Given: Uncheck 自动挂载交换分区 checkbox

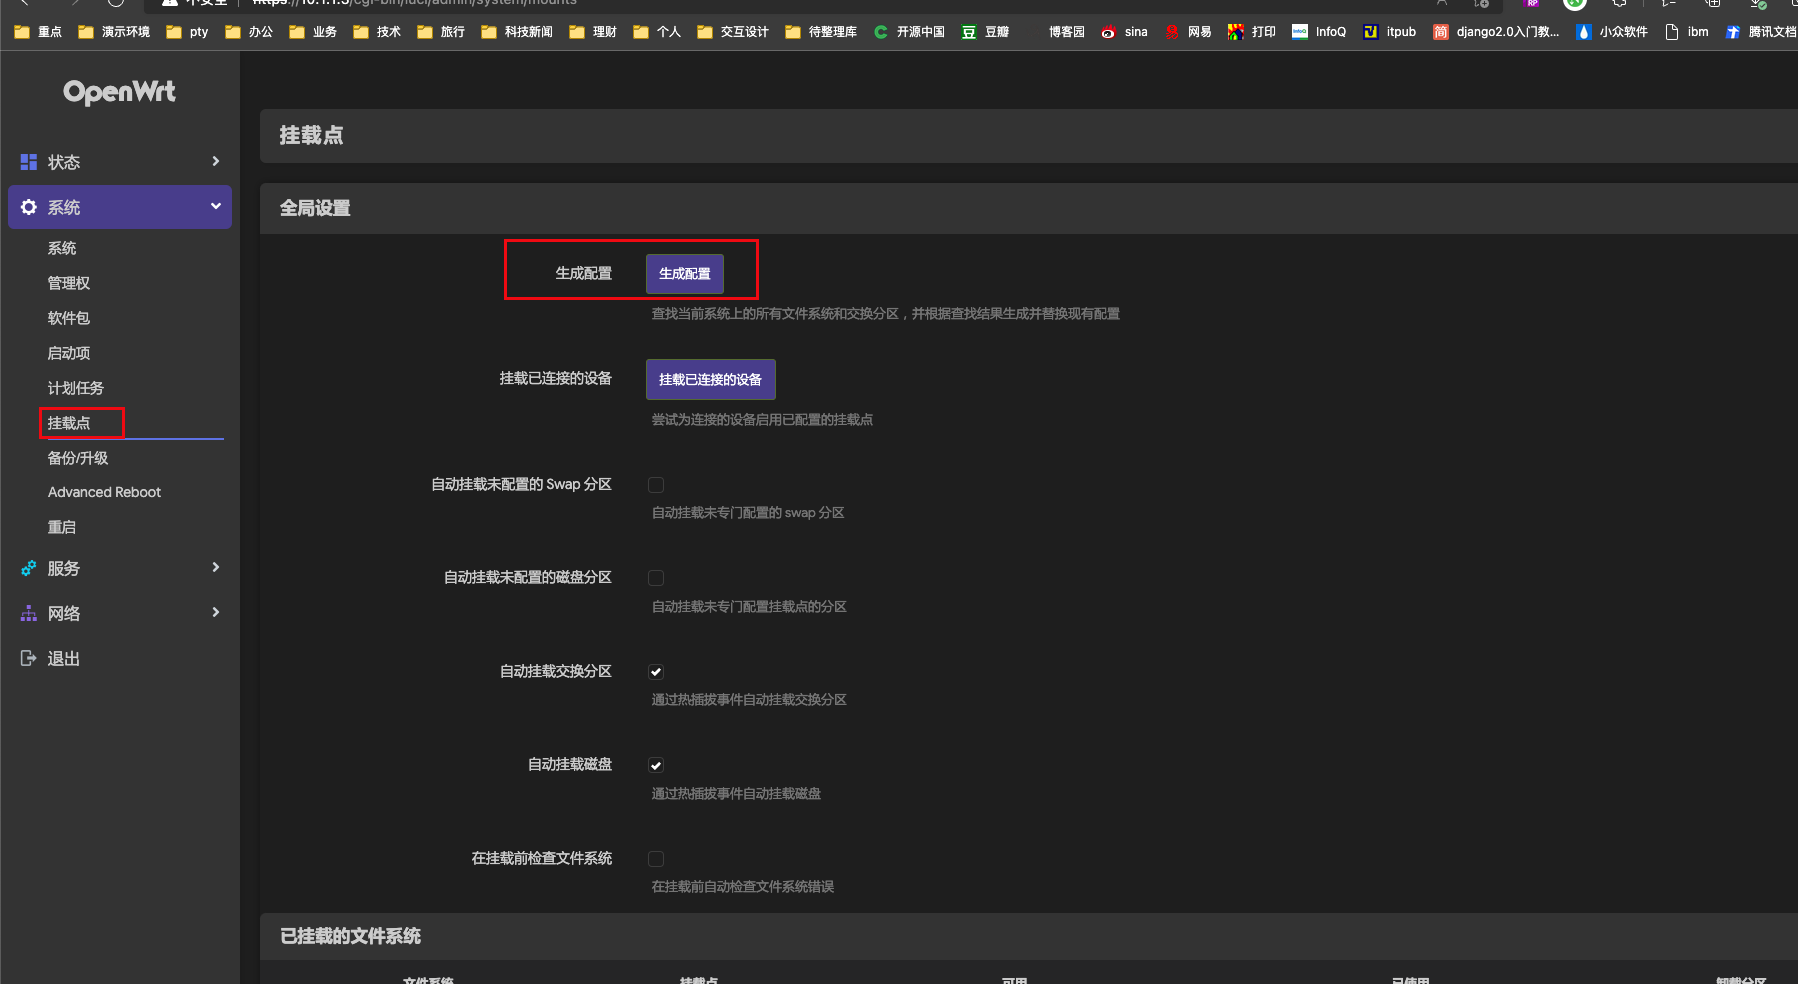Looking at the screenshot, I should [x=656, y=672].
